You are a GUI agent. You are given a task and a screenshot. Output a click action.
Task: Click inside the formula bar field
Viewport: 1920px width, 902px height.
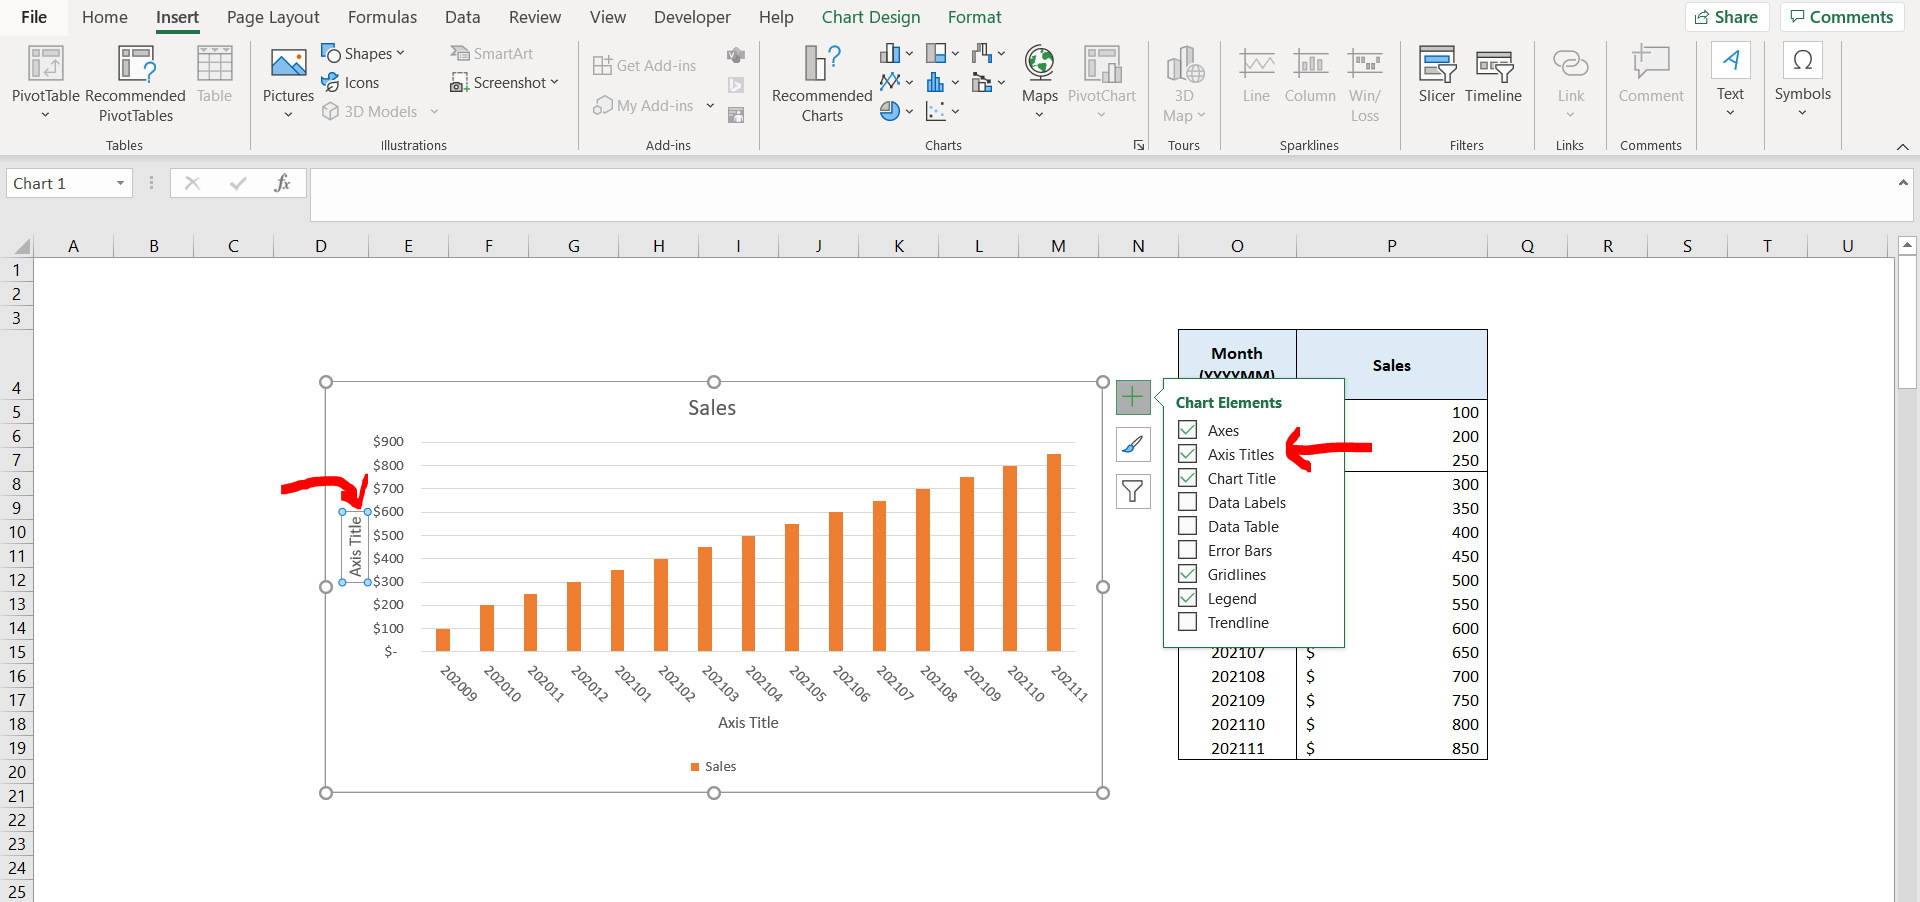(1100, 194)
